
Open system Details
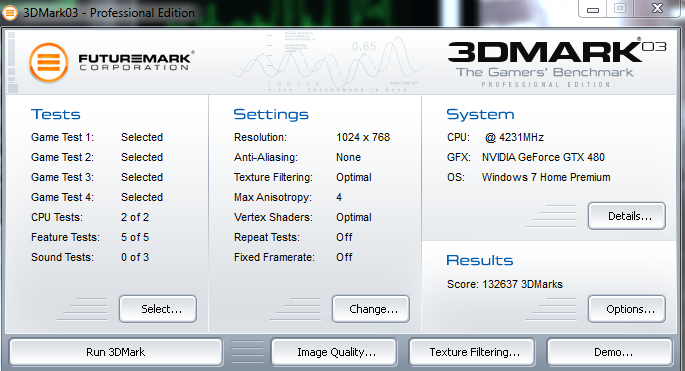click(627, 216)
